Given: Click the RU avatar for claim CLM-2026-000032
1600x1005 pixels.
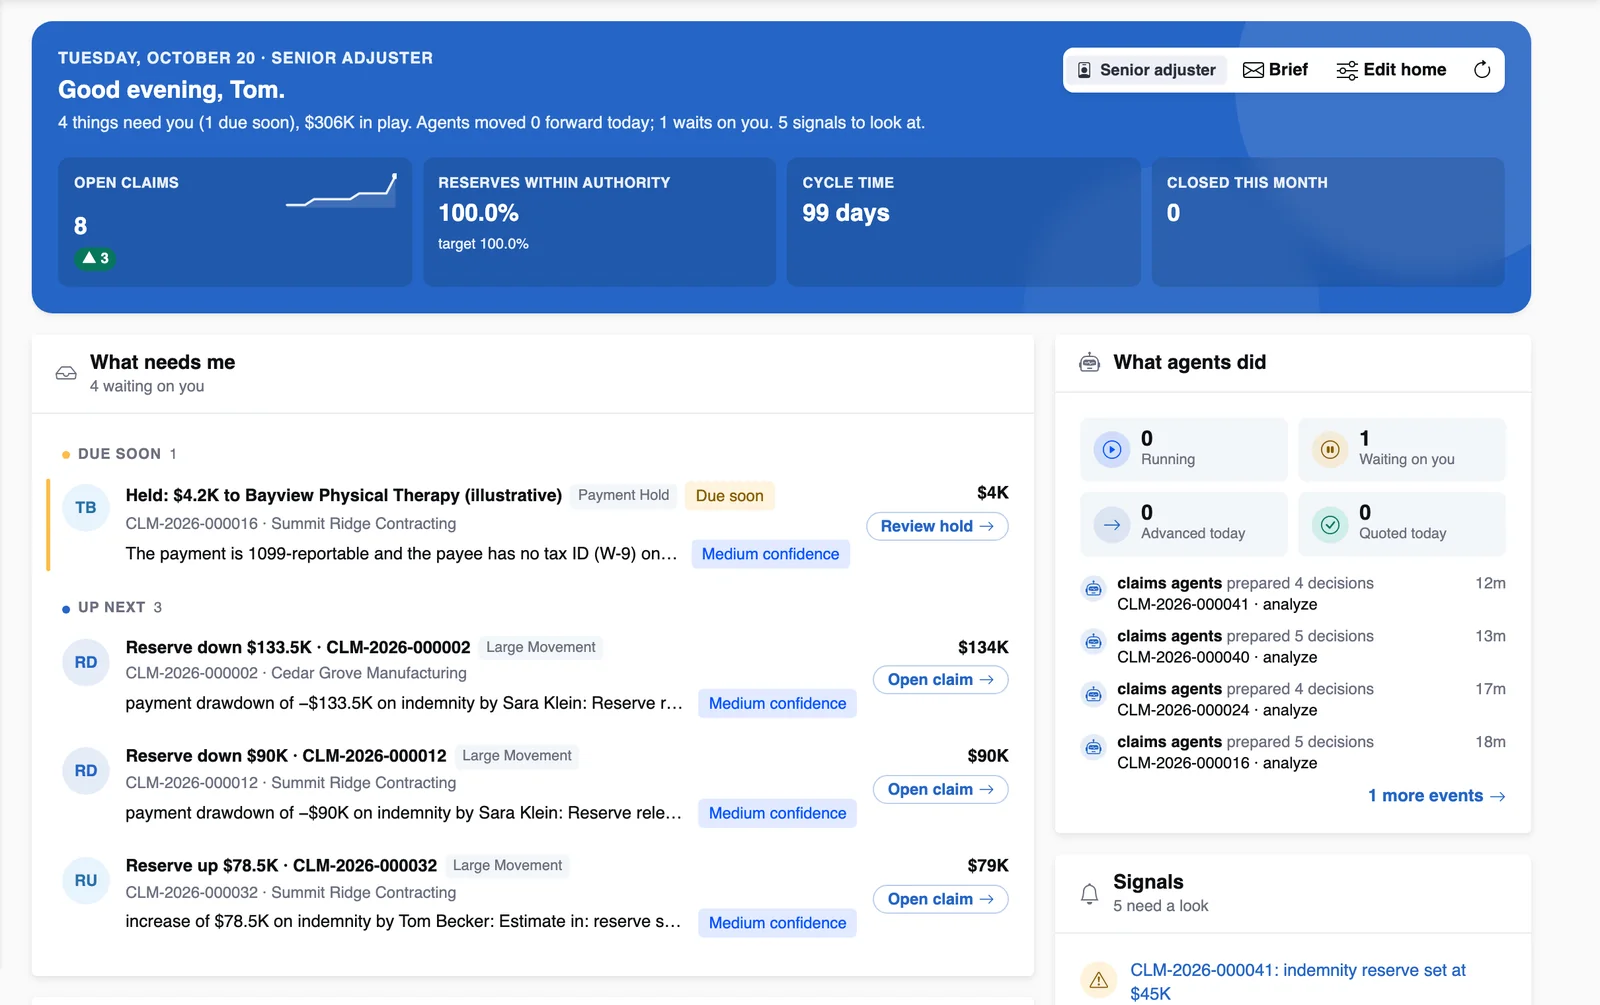Looking at the screenshot, I should pyautogui.click(x=86, y=881).
